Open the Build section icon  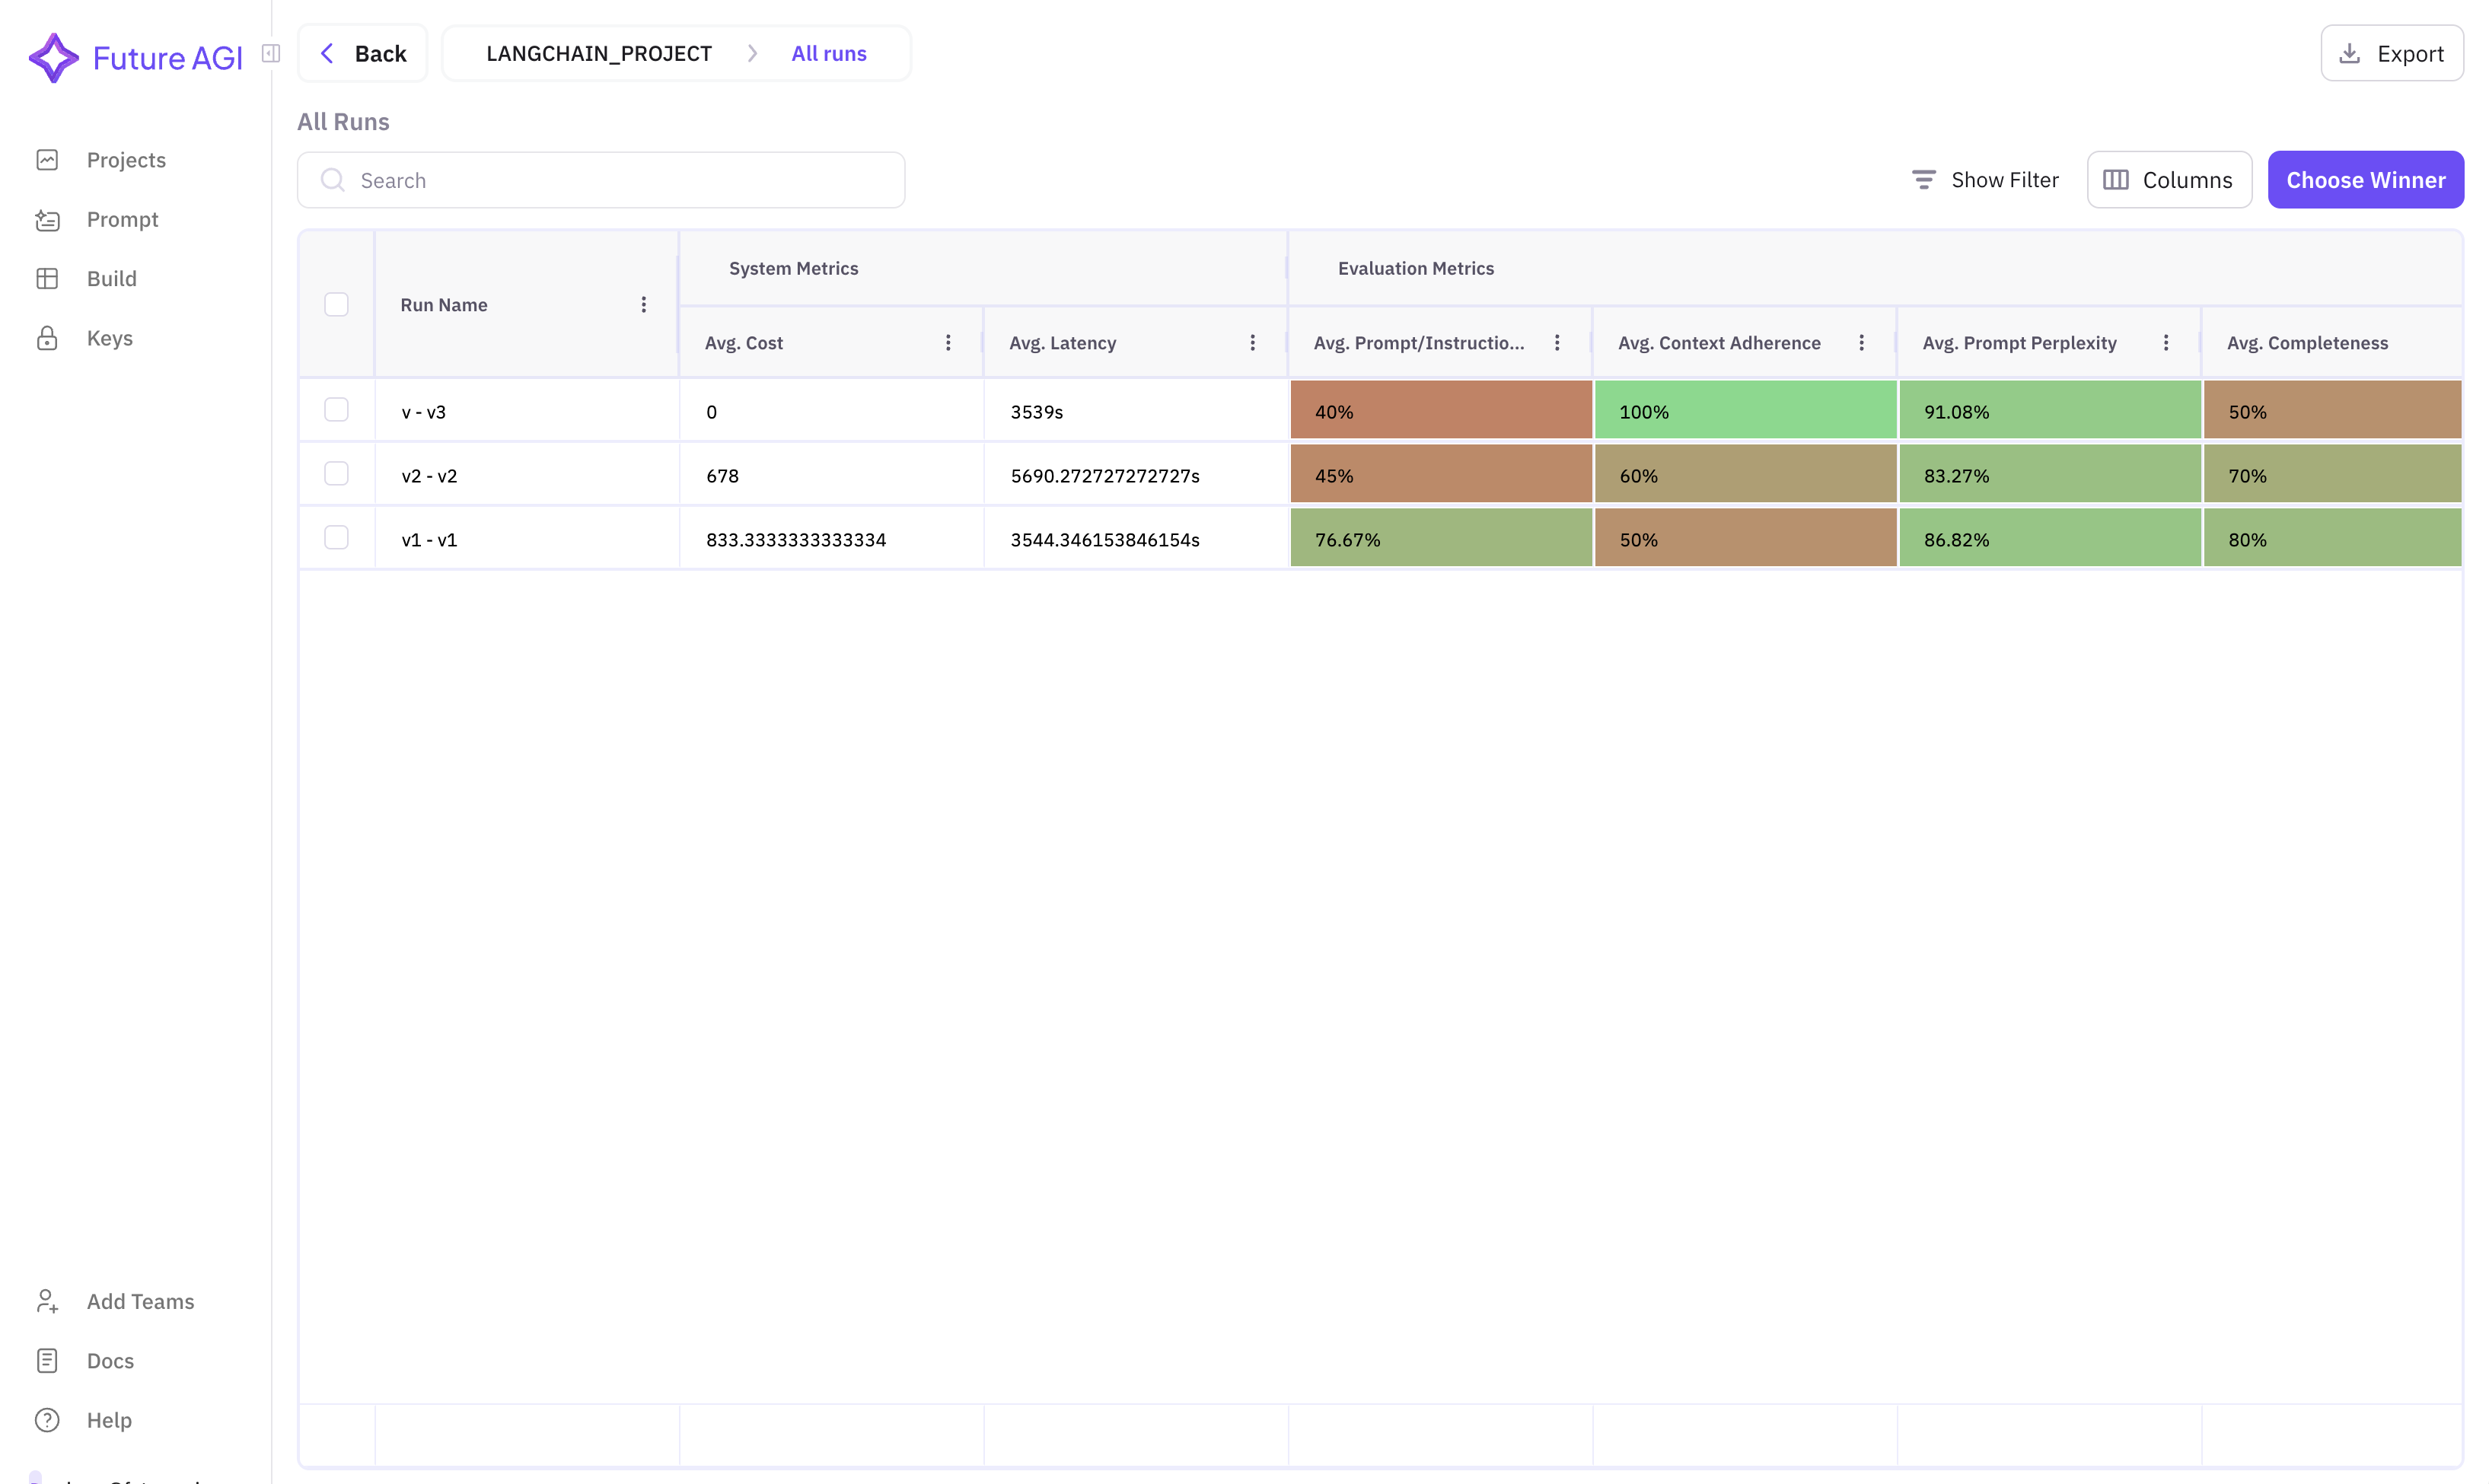pyautogui.click(x=48, y=278)
